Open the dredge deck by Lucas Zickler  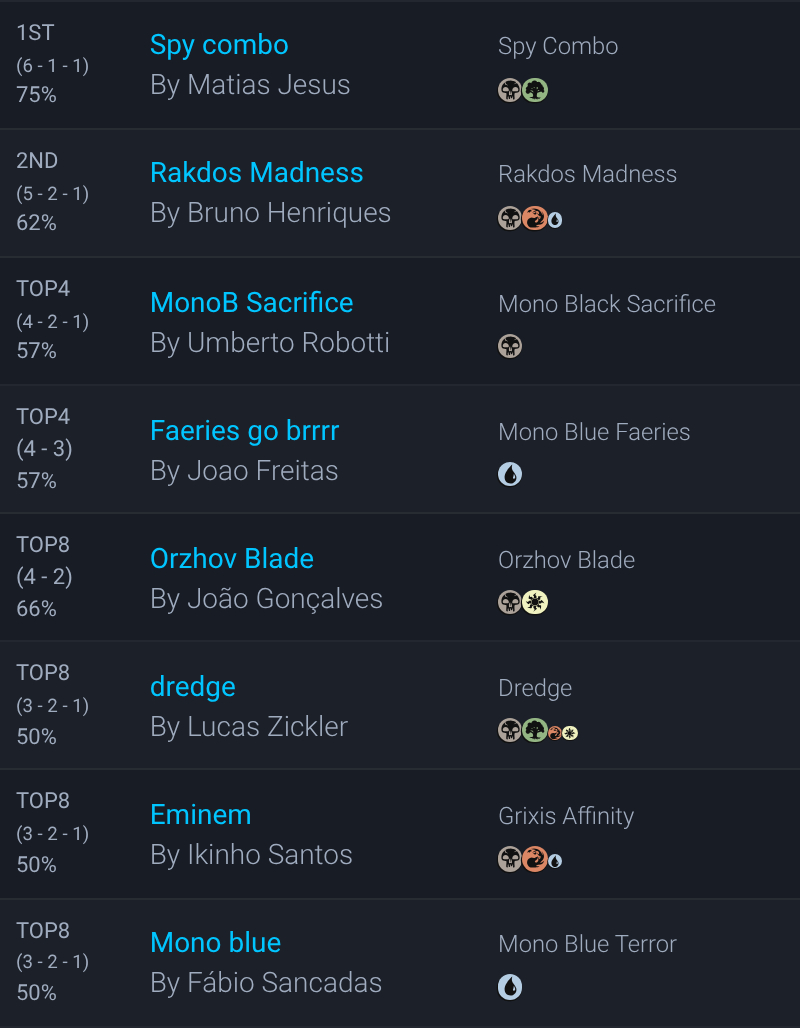(x=193, y=687)
